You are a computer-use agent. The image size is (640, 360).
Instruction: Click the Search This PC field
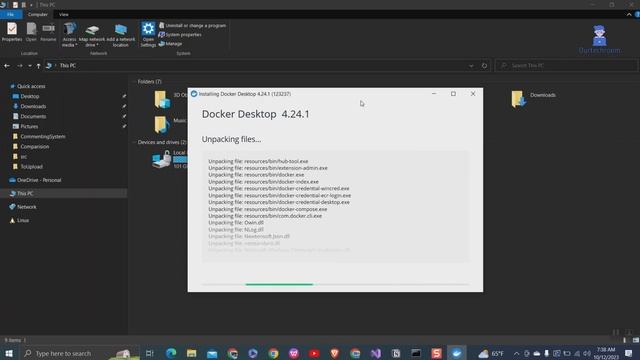[566, 66]
